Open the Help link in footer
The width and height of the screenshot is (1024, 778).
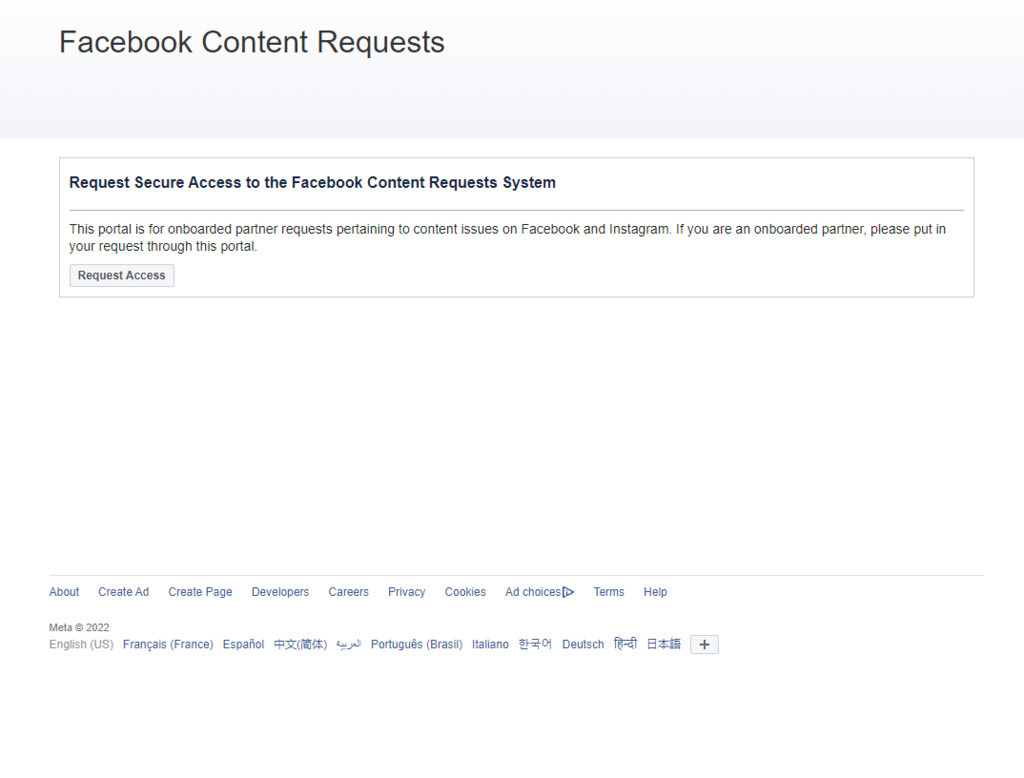pyautogui.click(x=655, y=592)
